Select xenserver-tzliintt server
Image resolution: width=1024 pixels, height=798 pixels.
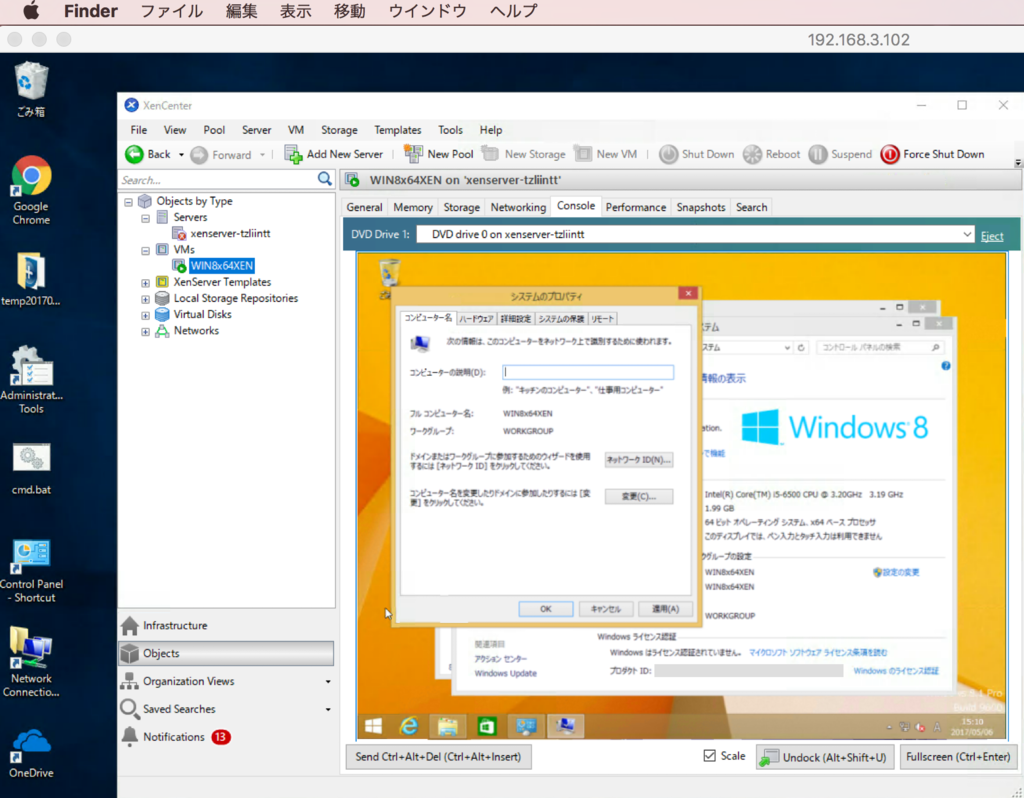point(230,233)
